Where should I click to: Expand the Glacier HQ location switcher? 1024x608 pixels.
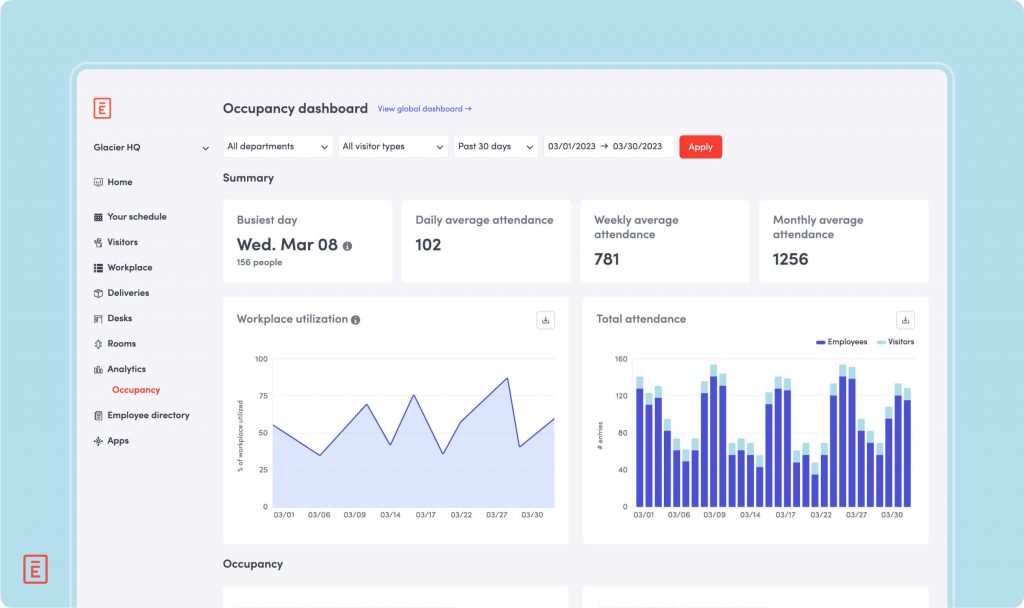pos(148,146)
